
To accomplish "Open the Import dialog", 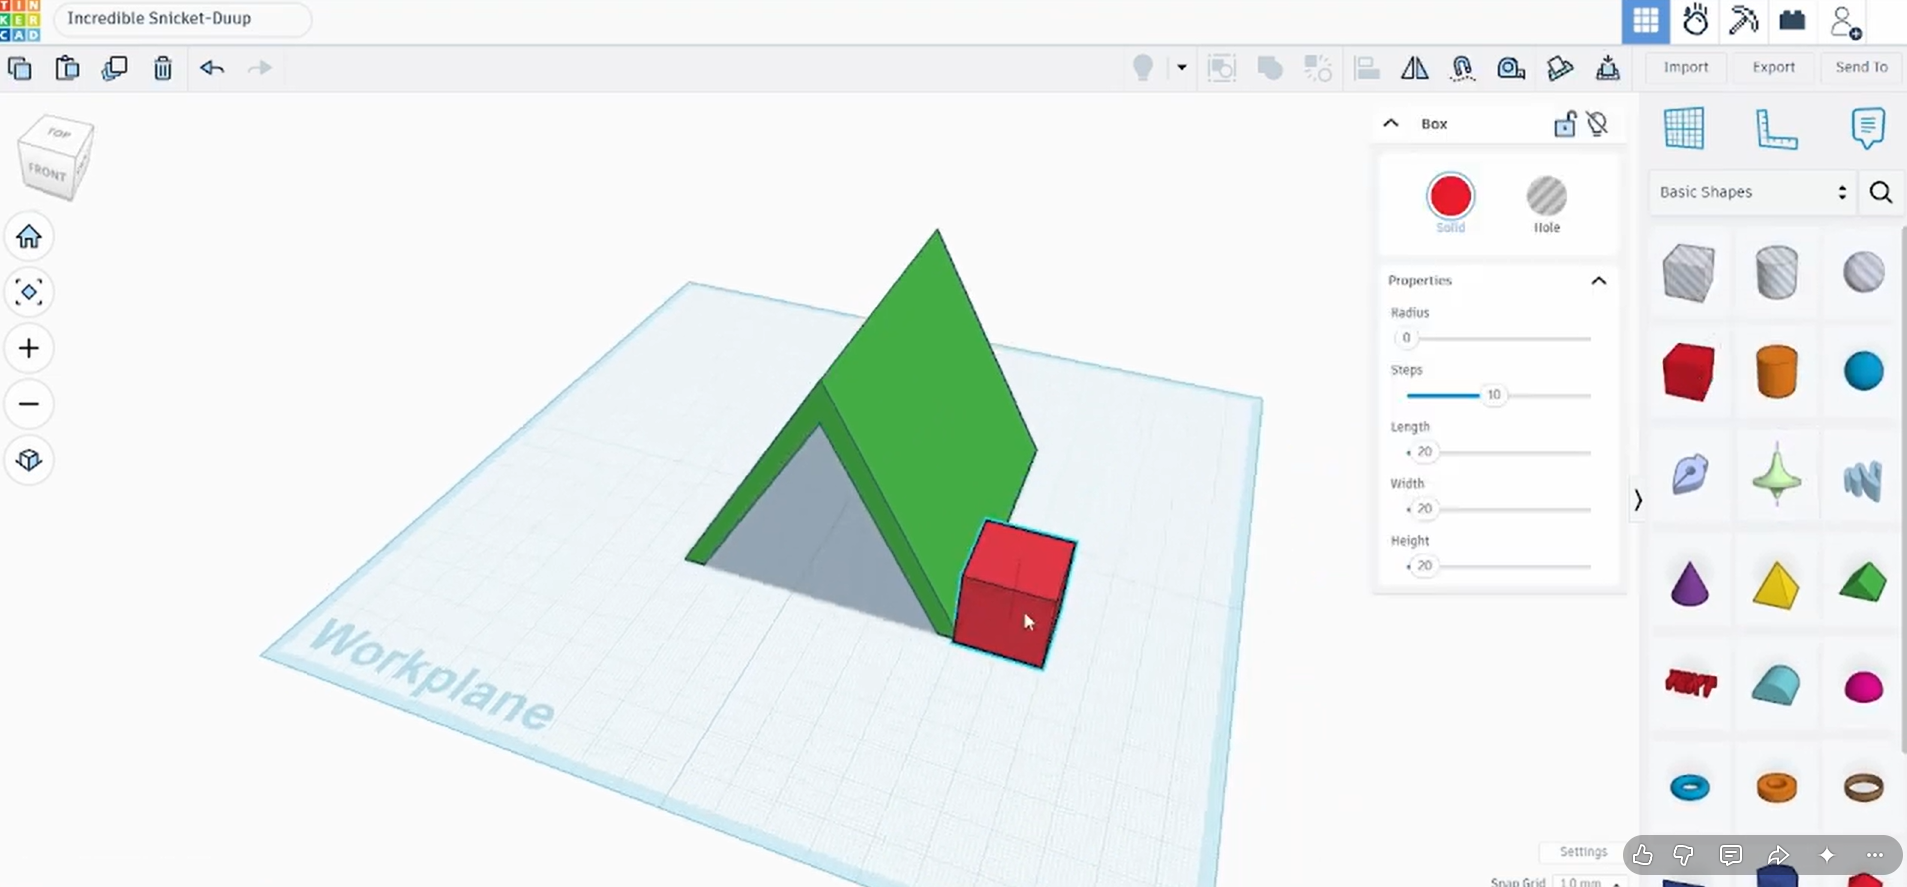I will pos(1686,67).
